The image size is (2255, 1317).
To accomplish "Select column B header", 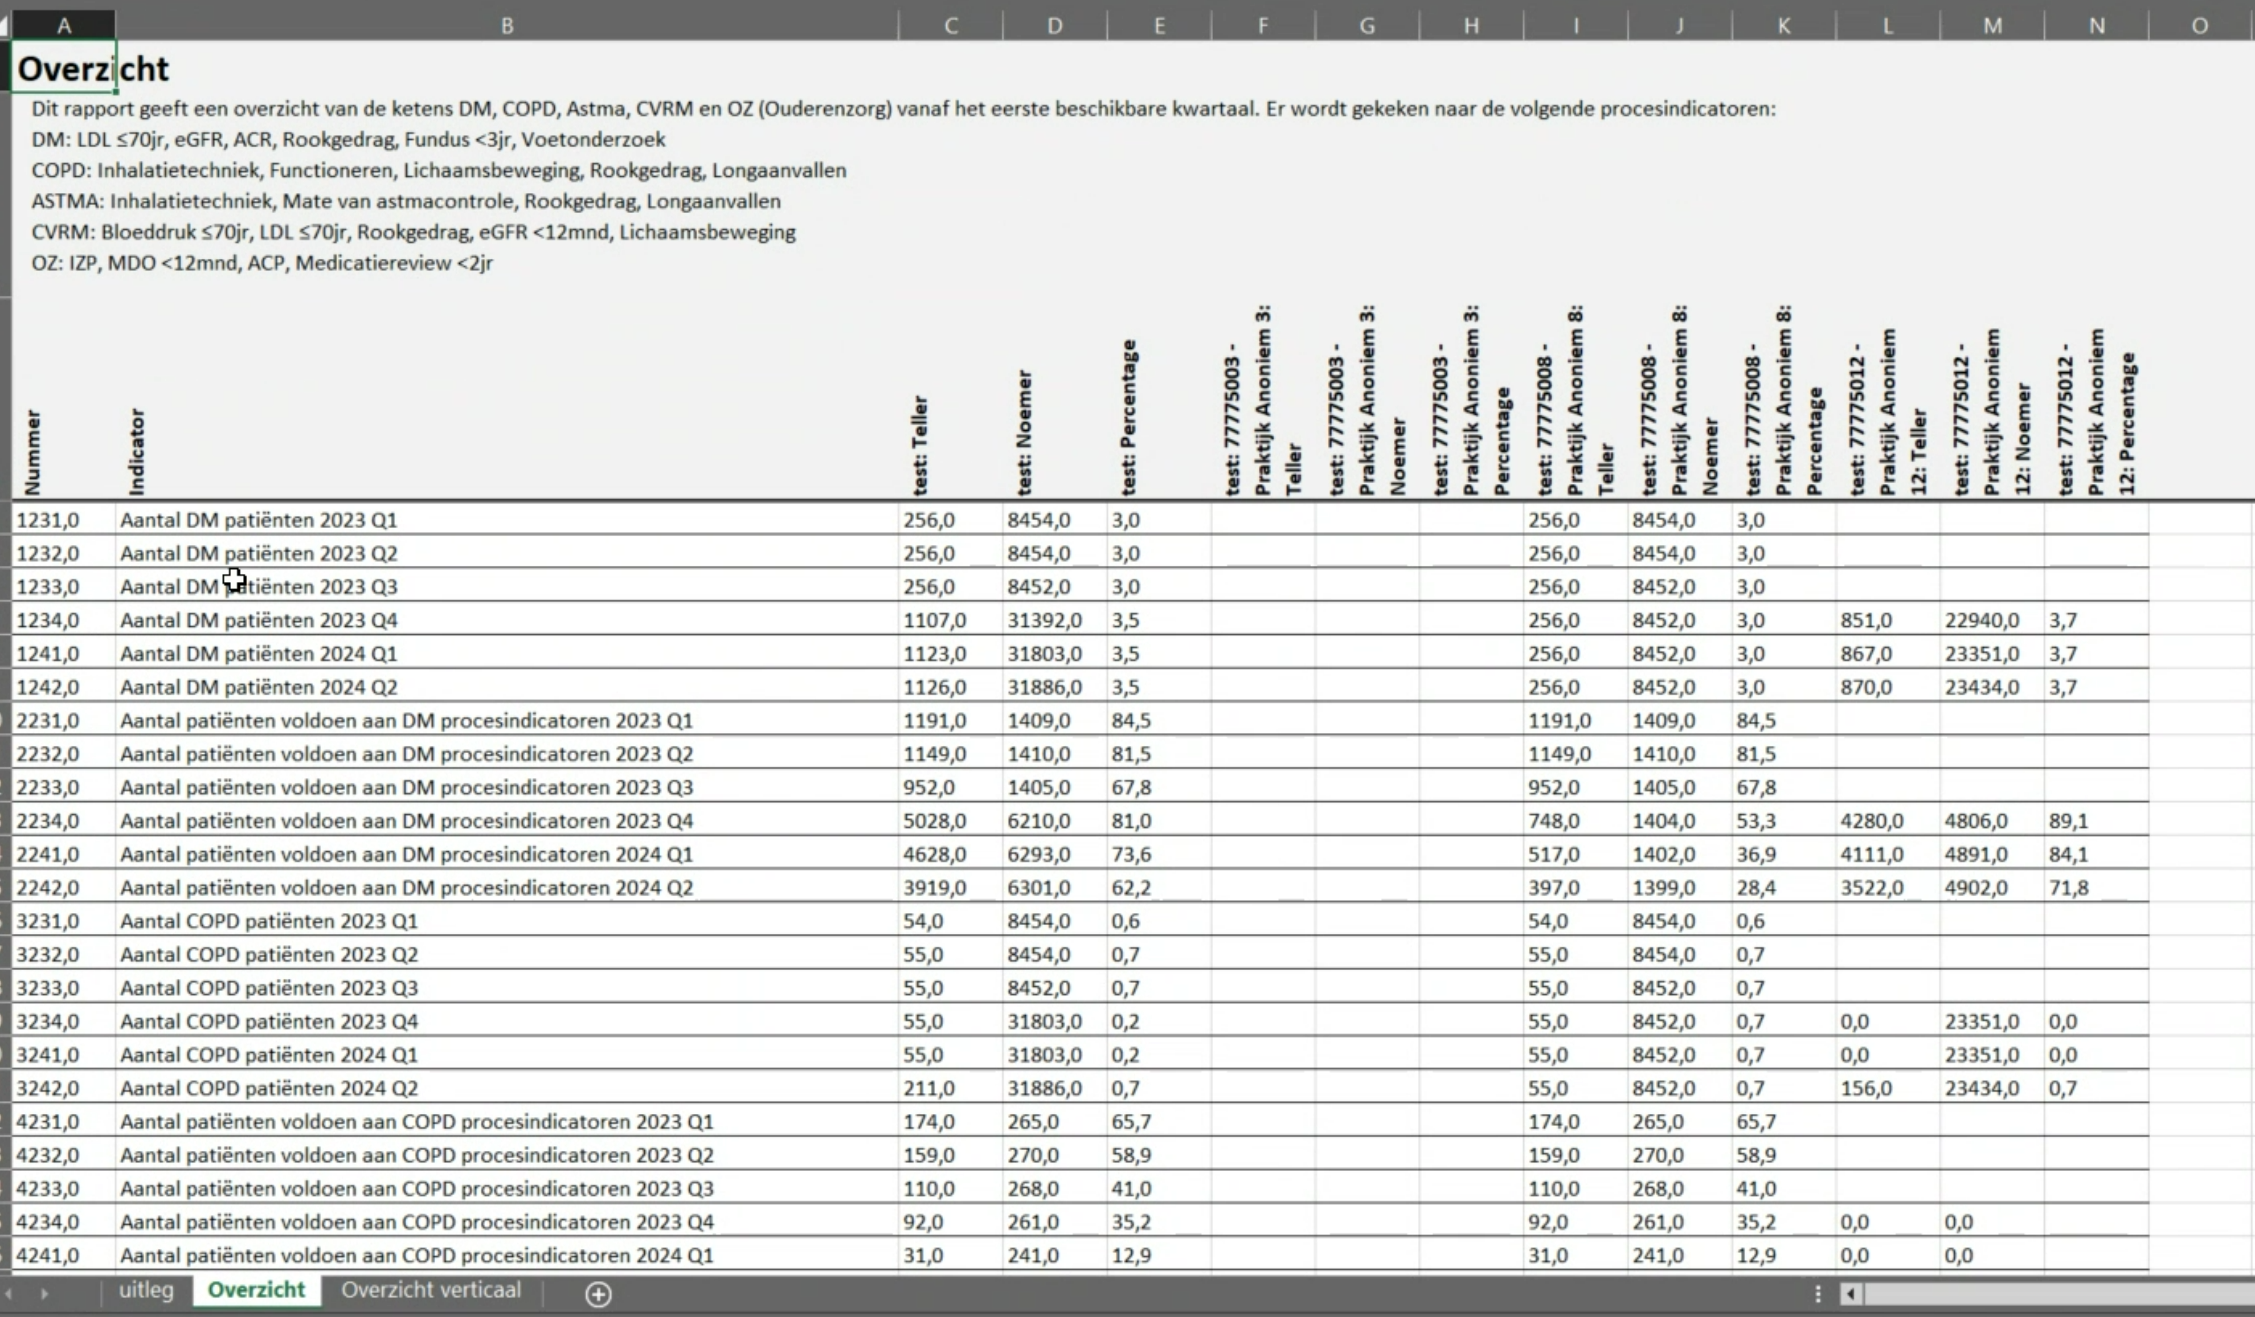I will point(507,26).
